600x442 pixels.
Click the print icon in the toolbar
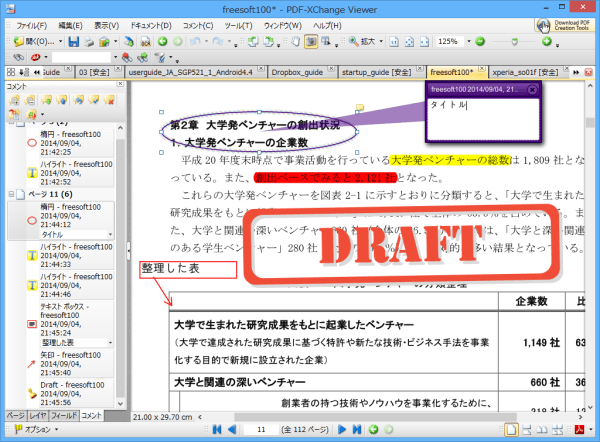90,42
